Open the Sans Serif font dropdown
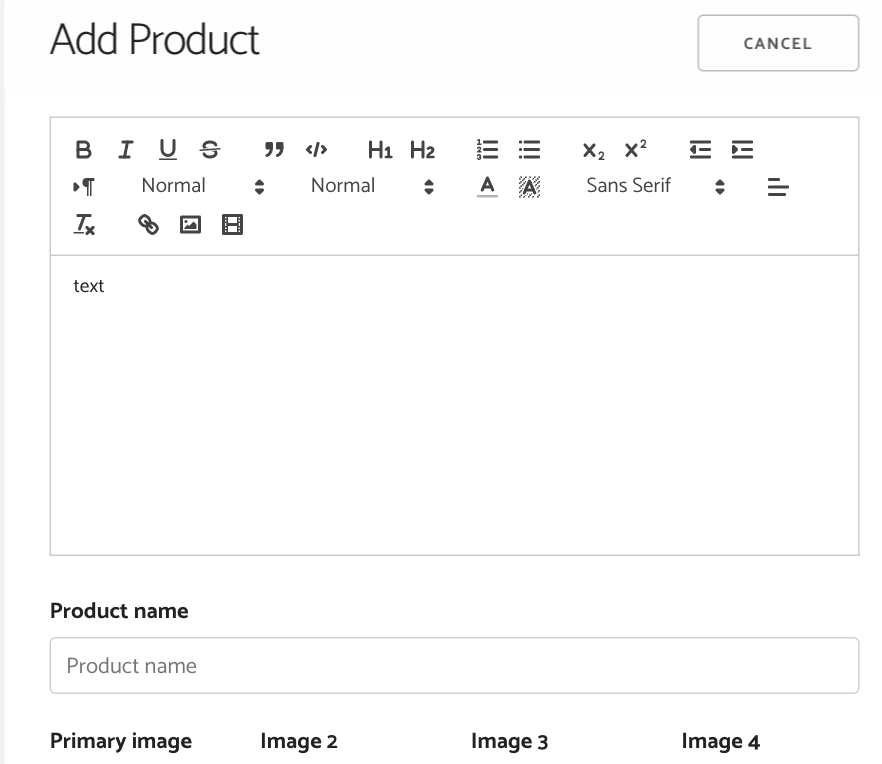The height and width of the screenshot is (764, 882). click(x=656, y=186)
